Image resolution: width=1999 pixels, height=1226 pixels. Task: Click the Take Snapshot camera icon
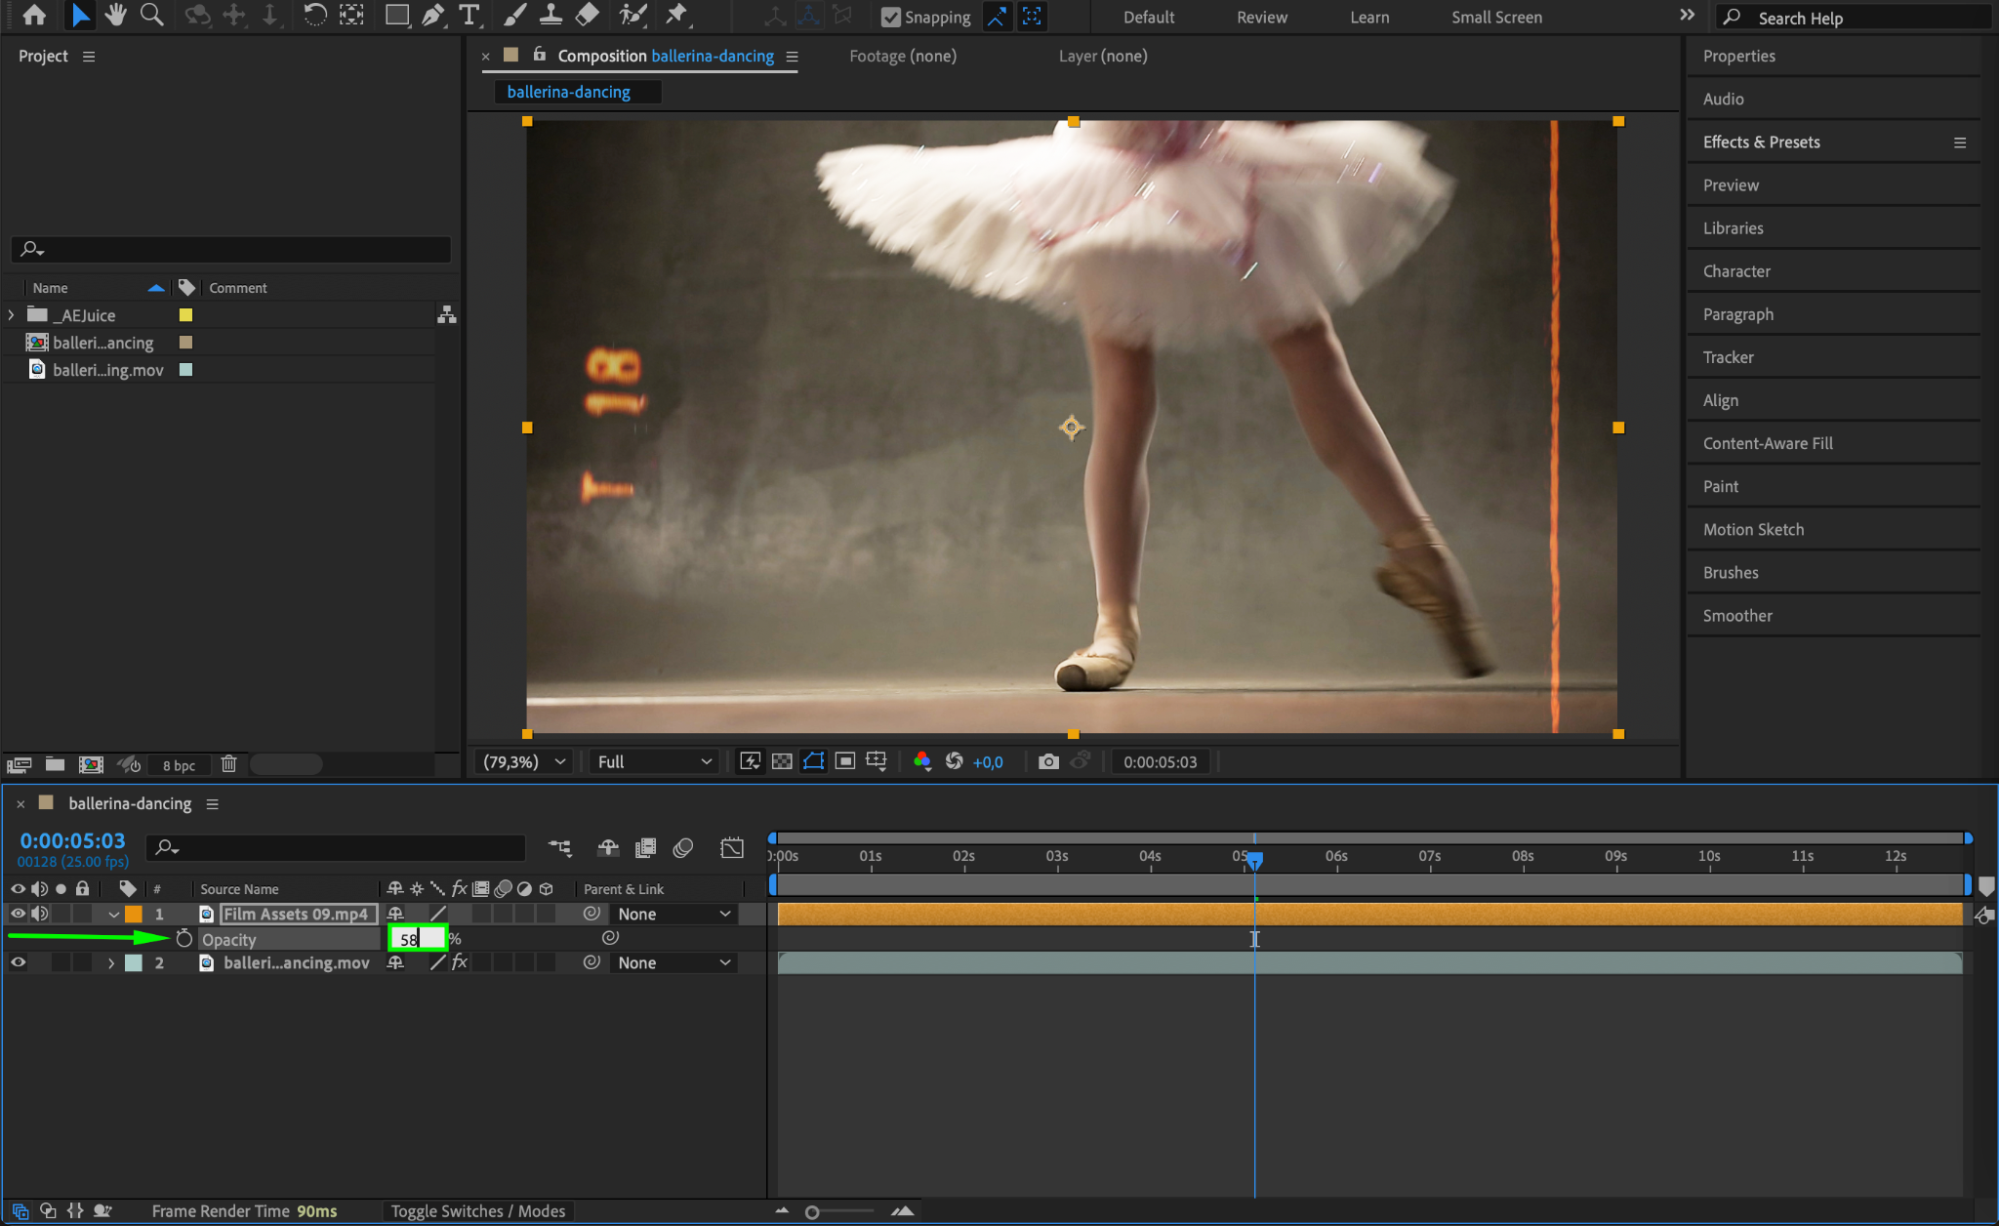(x=1048, y=762)
